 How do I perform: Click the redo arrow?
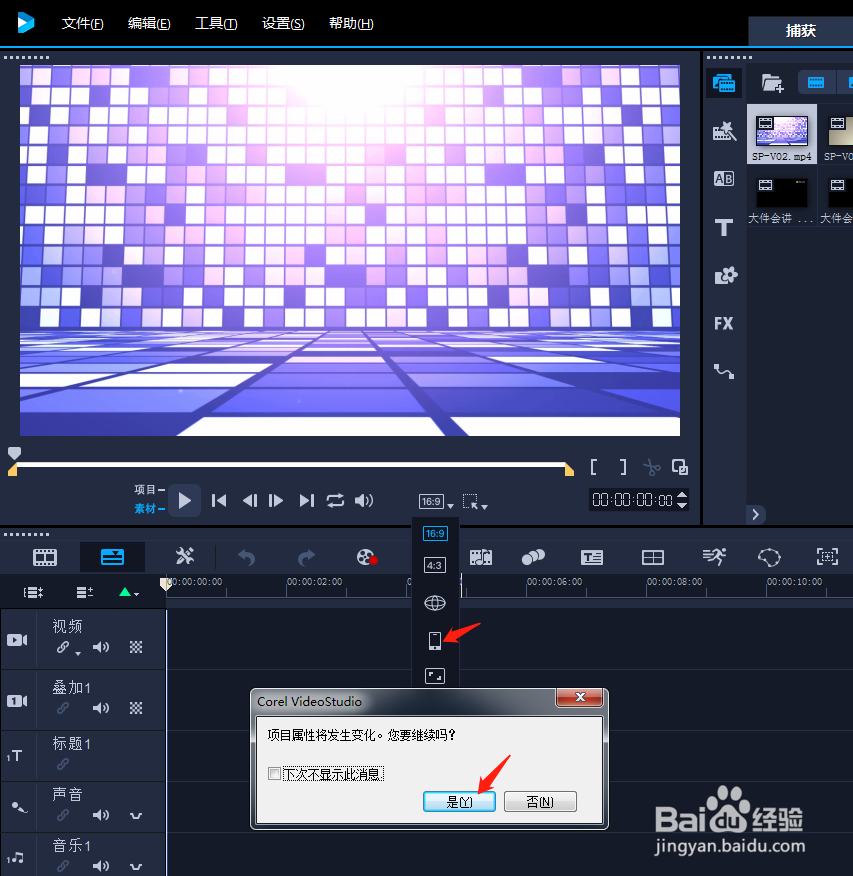306,557
